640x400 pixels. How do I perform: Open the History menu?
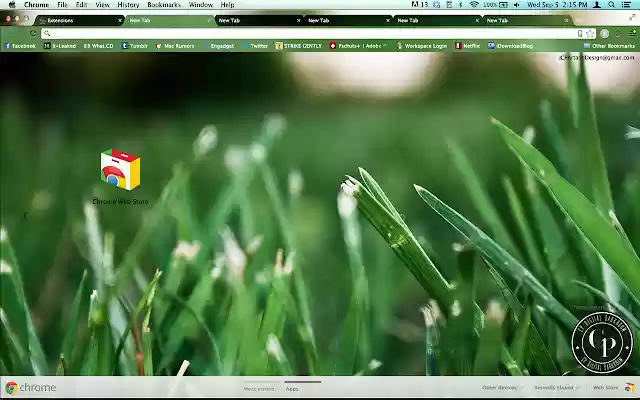coord(128,4)
